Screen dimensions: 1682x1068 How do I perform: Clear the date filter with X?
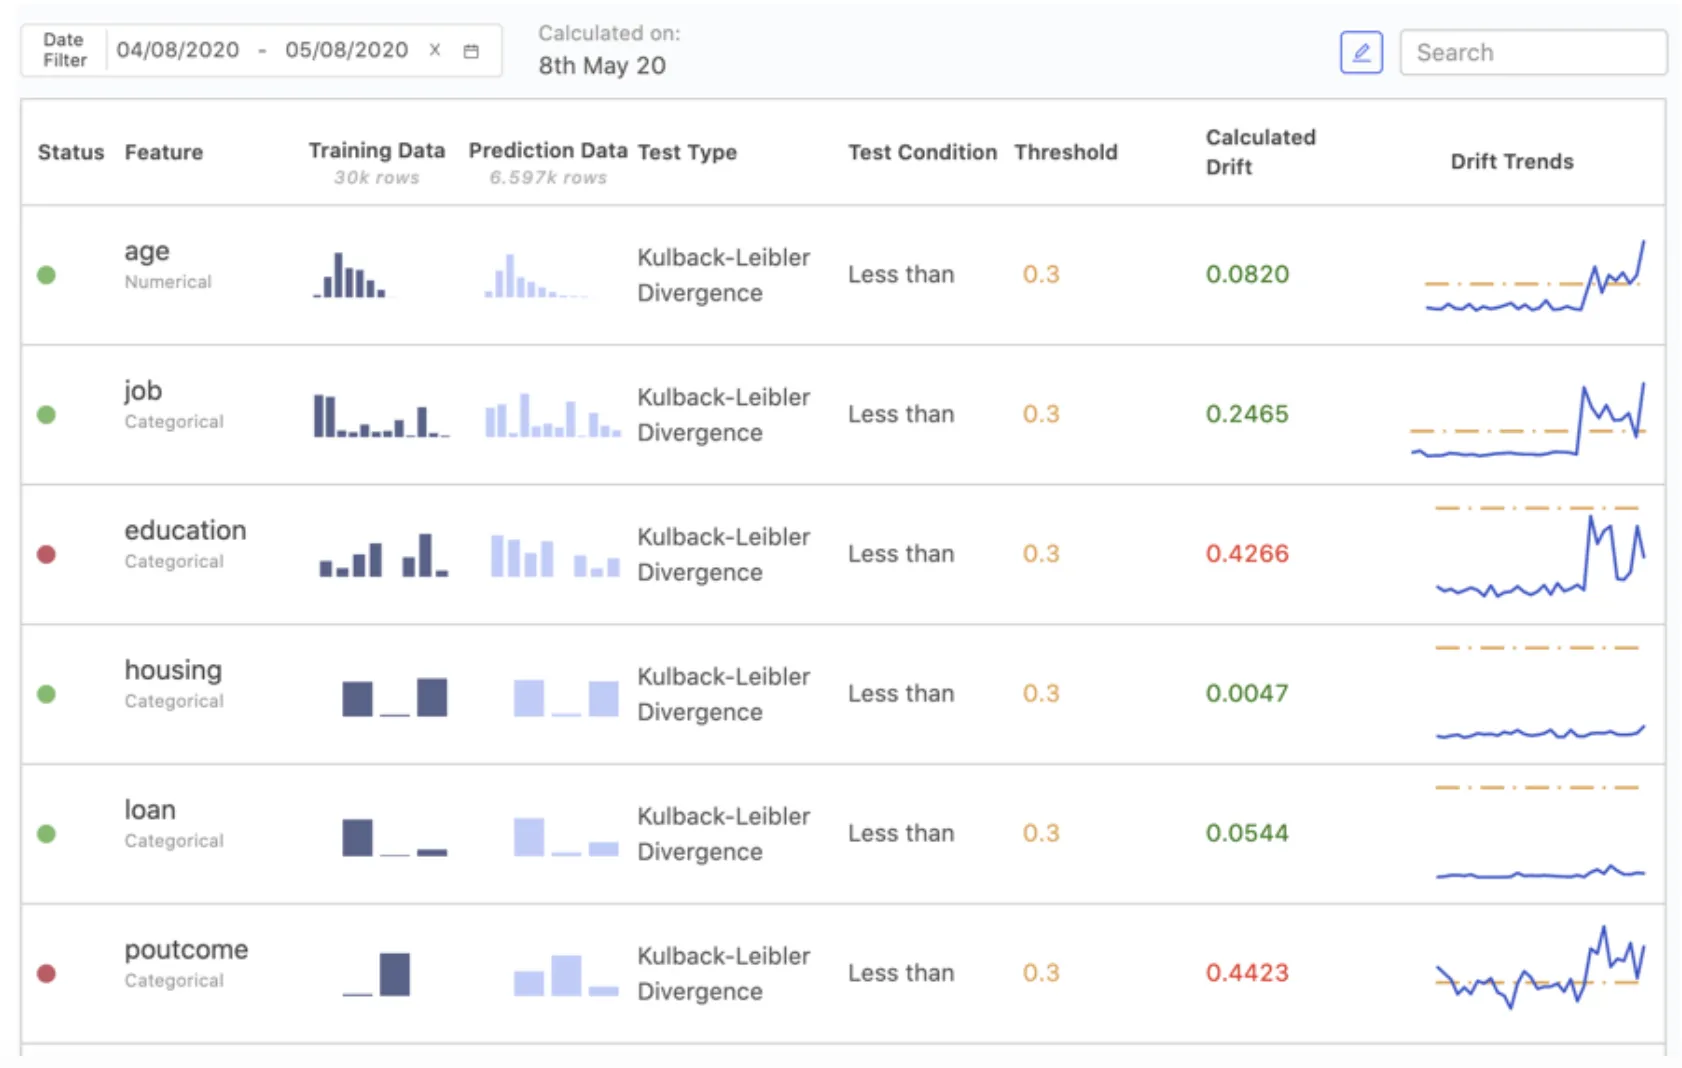coord(435,50)
